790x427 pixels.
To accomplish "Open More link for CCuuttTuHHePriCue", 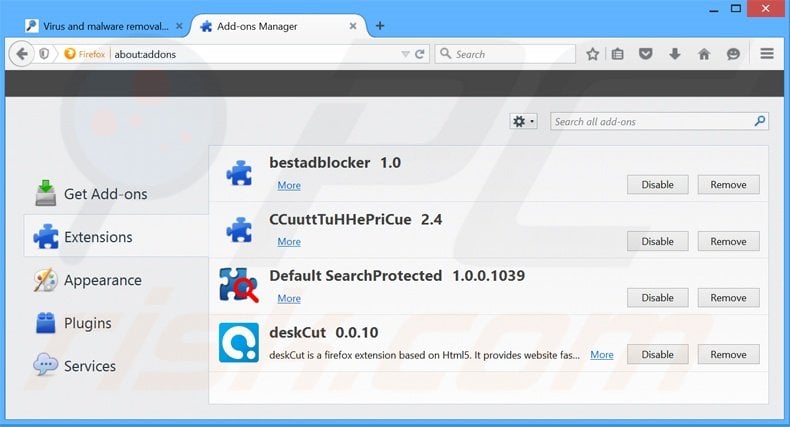I will pos(289,242).
